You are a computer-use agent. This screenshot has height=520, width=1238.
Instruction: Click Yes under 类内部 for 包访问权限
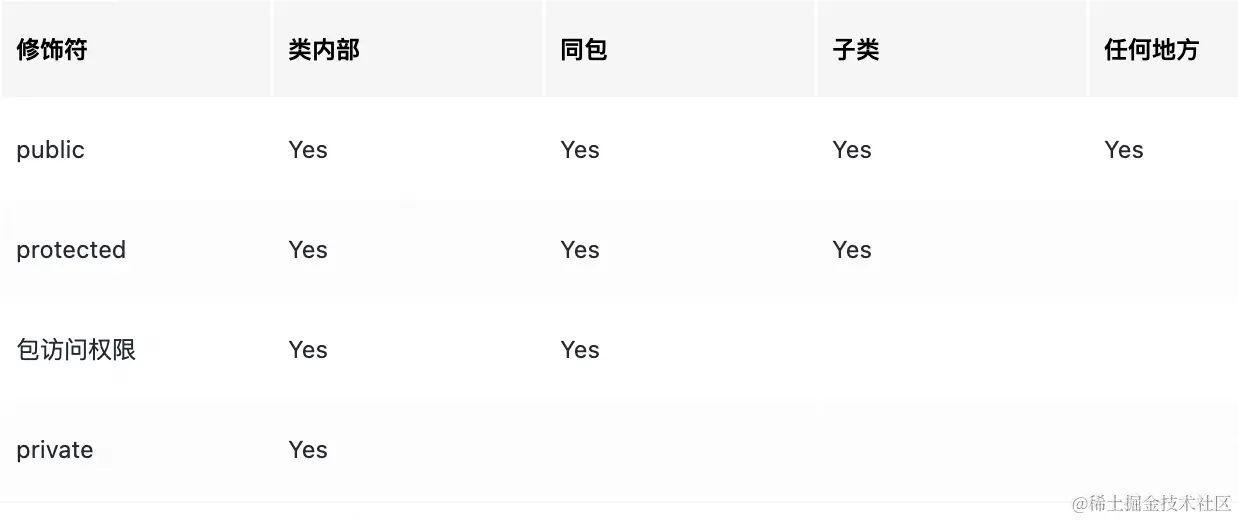click(308, 350)
